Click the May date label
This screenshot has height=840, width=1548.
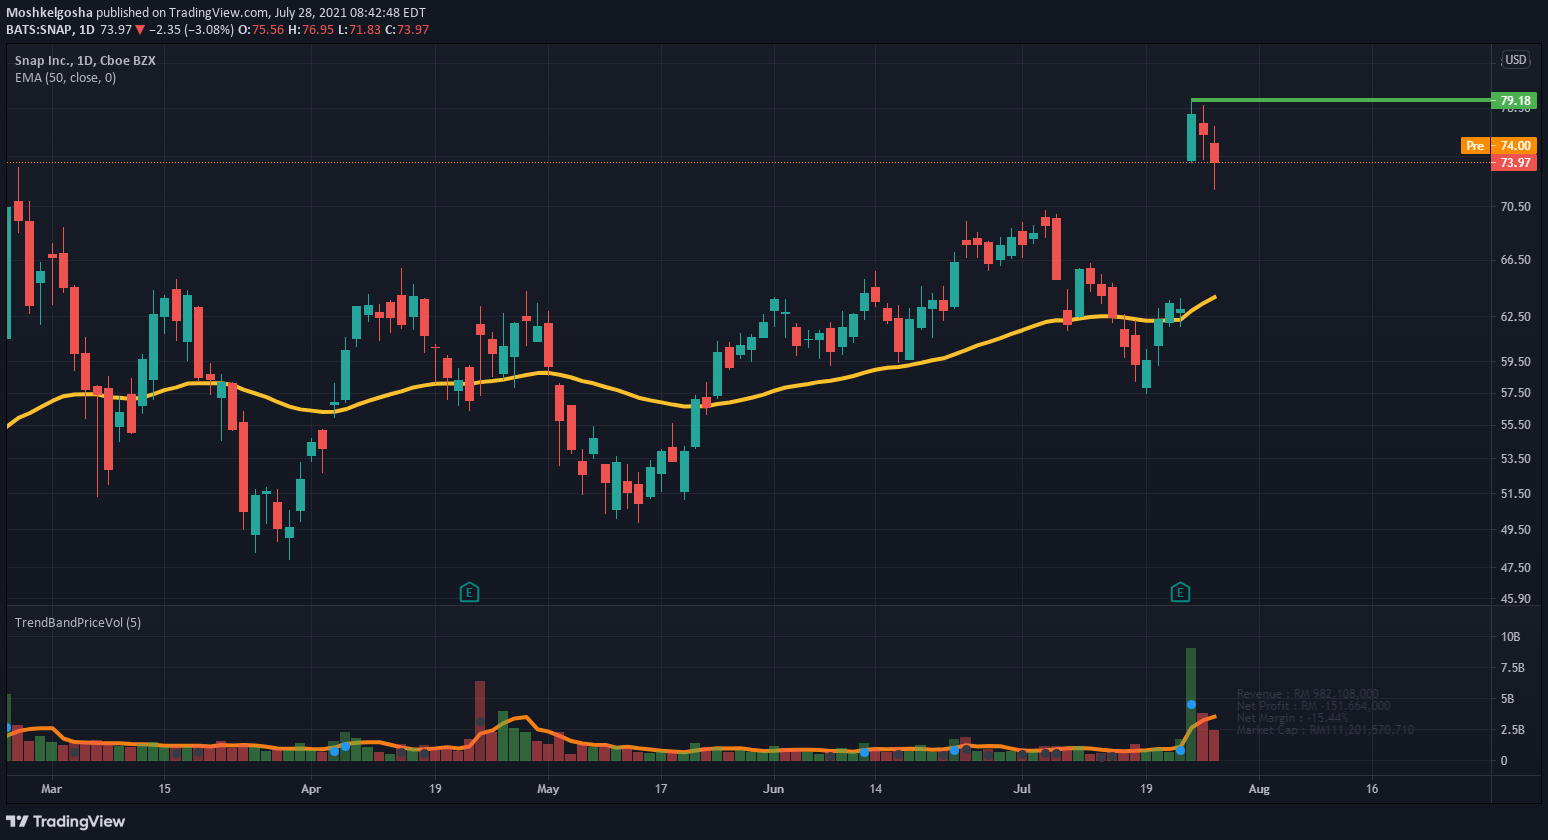pyautogui.click(x=548, y=789)
